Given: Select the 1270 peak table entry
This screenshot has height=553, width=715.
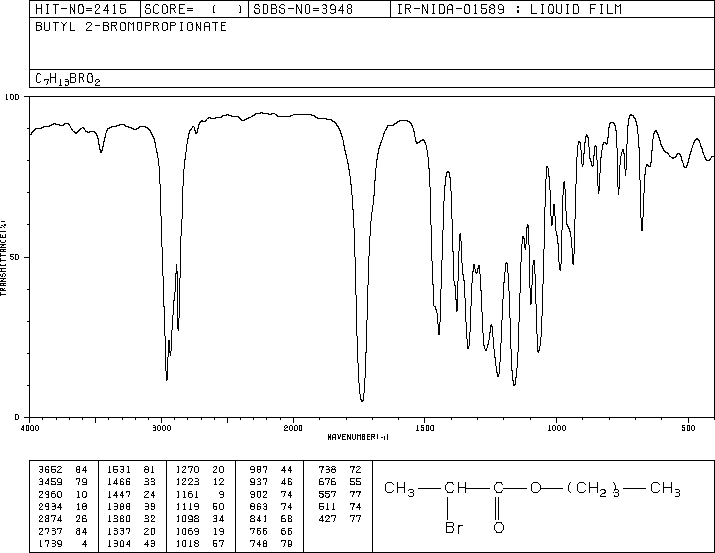Looking at the screenshot, I should [x=200, y=470].
